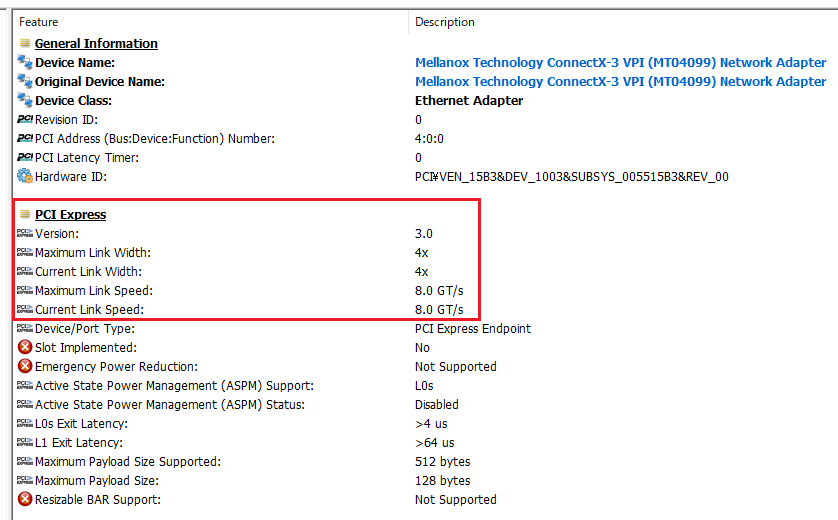Select the Resizable BAR Support label

tap(98, 500)
